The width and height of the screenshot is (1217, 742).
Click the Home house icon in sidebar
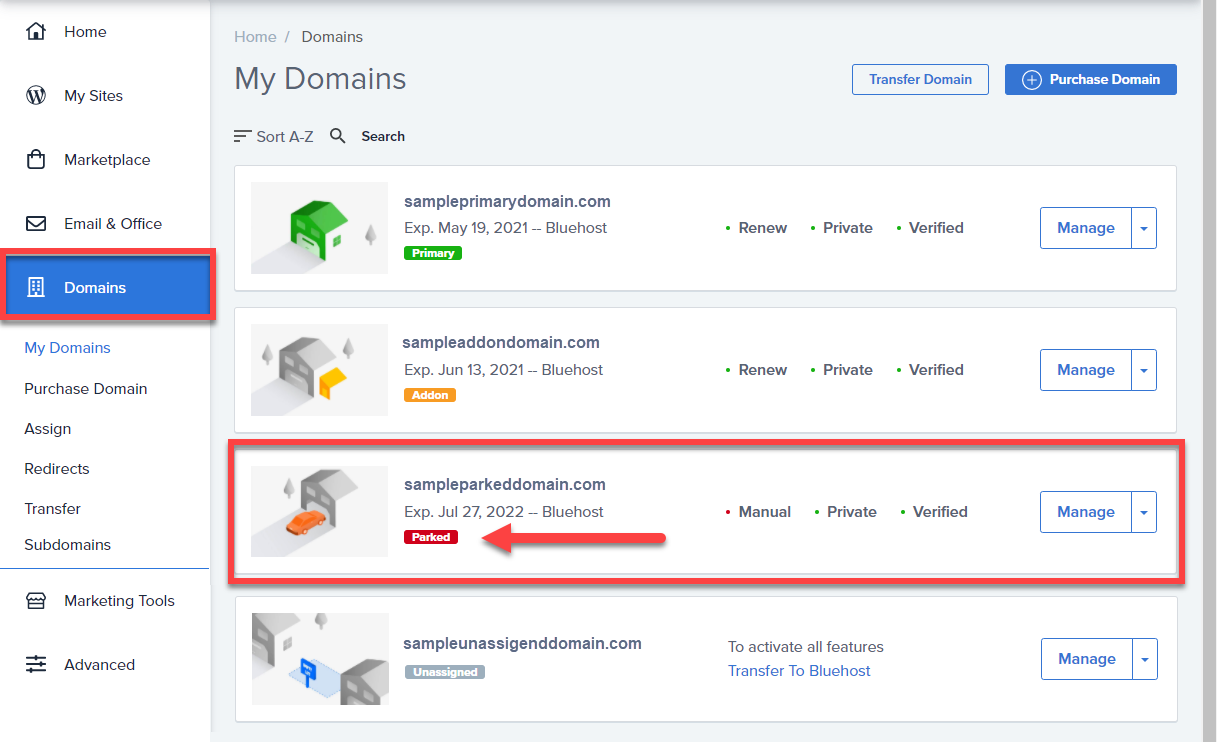(x=36, y=32)
